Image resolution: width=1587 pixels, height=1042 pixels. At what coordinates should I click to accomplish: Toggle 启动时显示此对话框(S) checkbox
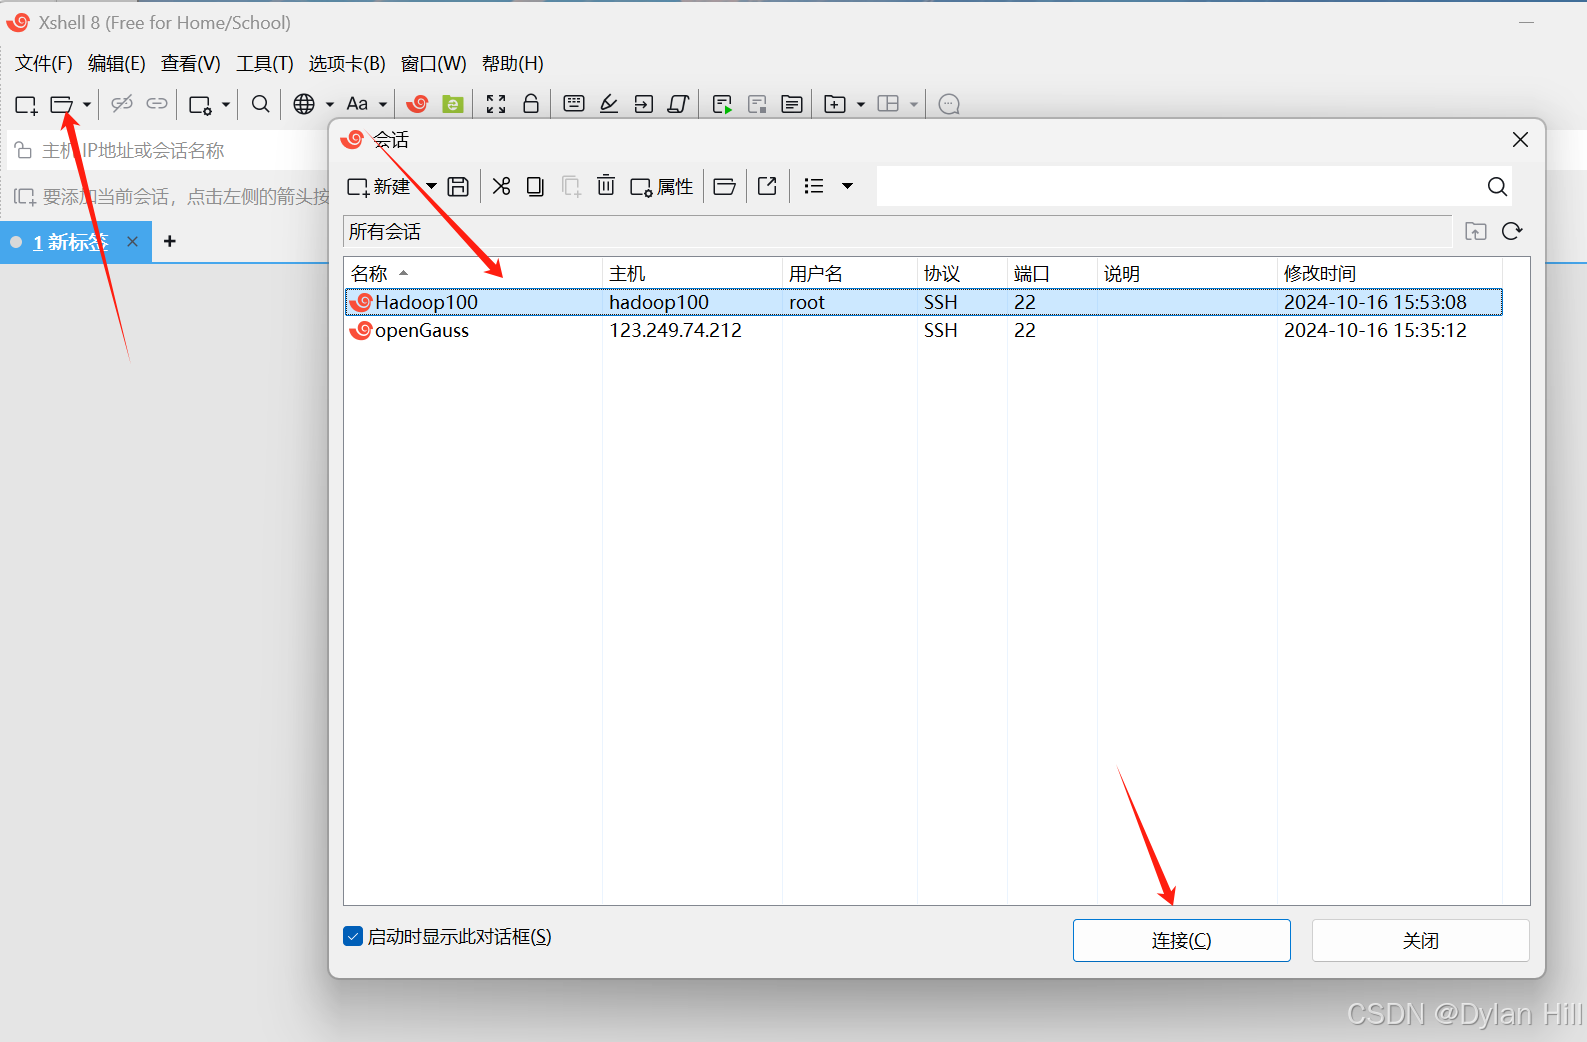tap(353, 936)
